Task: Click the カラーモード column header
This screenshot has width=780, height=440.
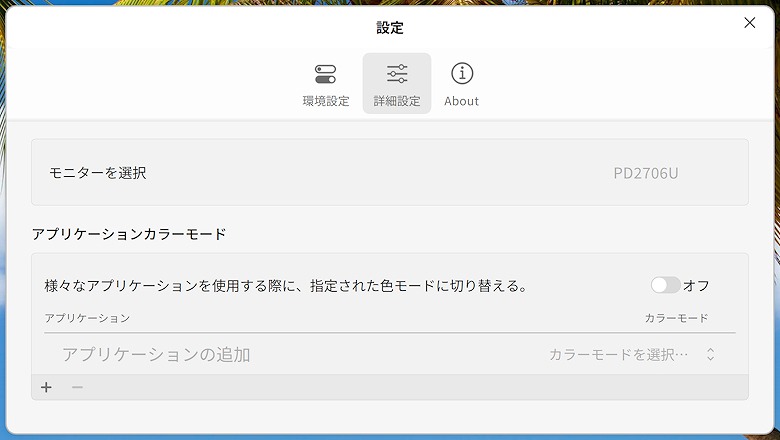Action: point(676,318)
